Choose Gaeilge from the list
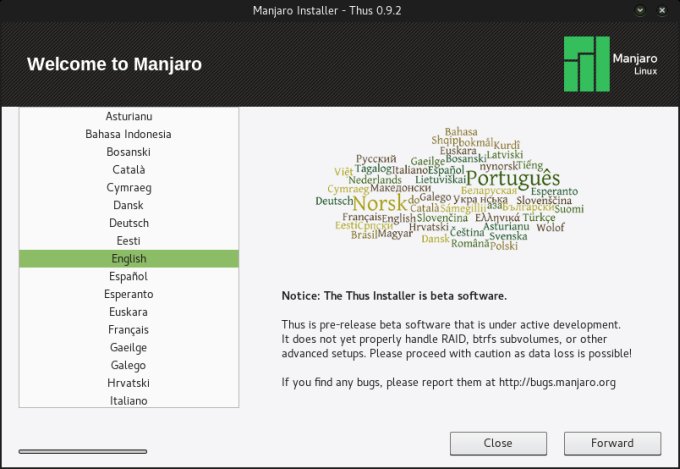This screenshot has height=469, width=680. (x=129, y=348)
